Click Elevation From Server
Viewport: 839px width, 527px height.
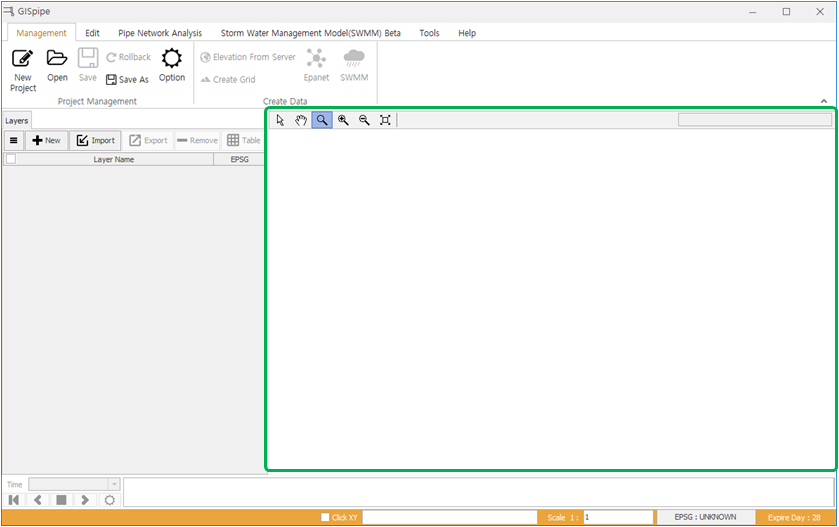[x=248, y=57]
